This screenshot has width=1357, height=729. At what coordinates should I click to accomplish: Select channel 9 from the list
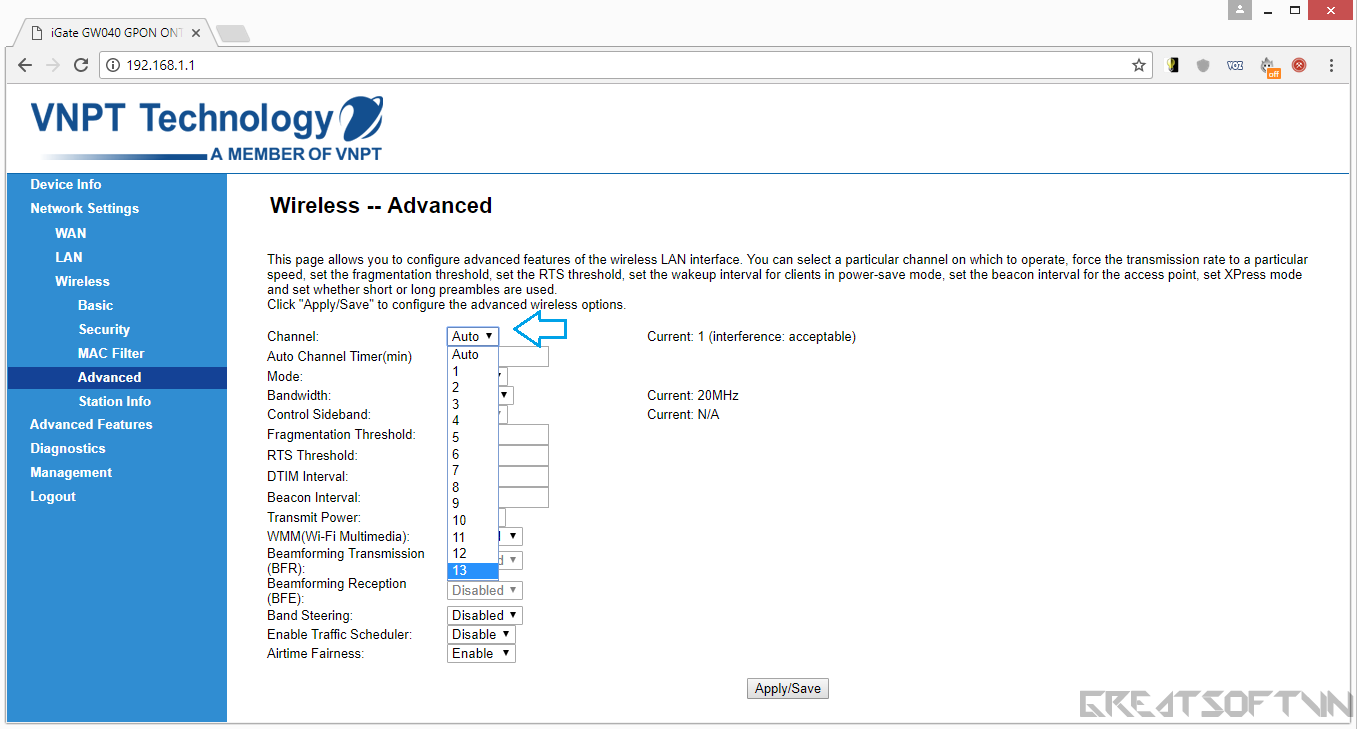472,504
